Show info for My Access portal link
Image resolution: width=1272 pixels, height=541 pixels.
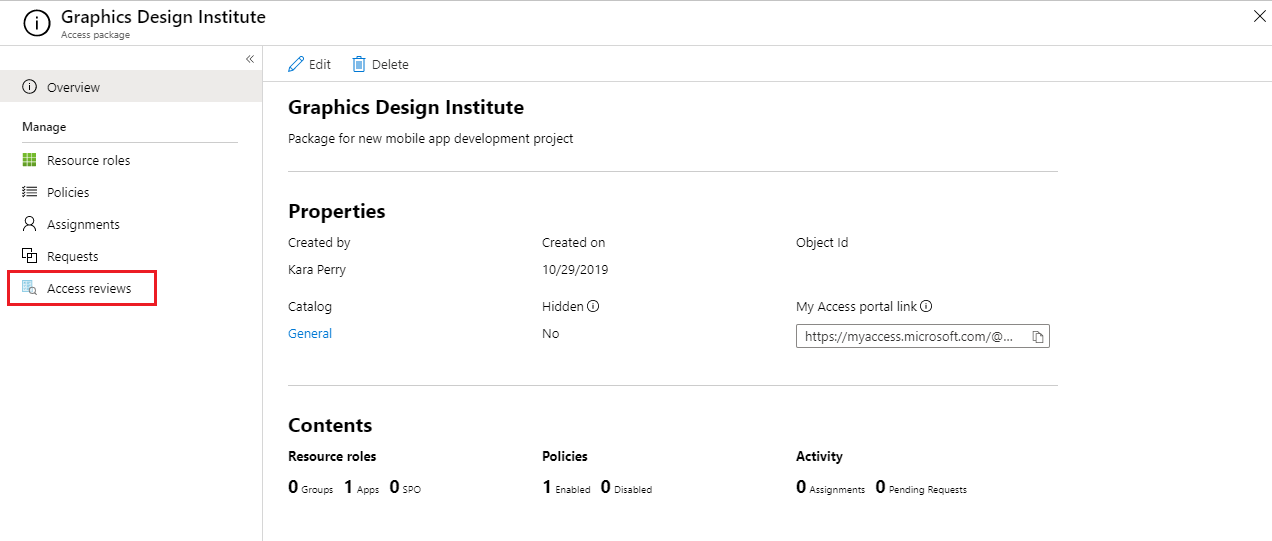[926, 307]
